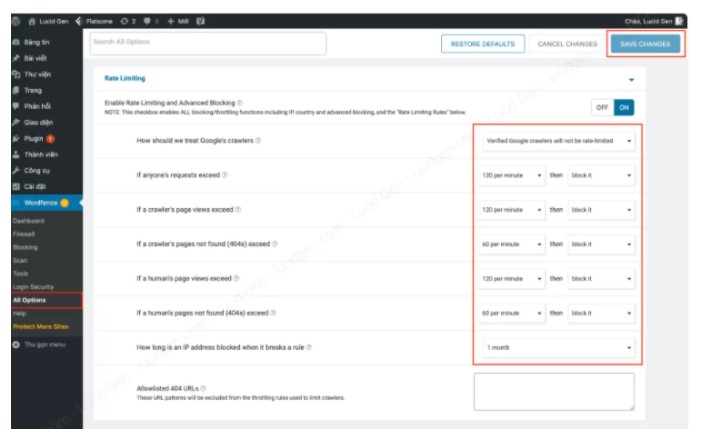Click the Save Changes button
The image size is (701, 436).
tap(645, 44)
